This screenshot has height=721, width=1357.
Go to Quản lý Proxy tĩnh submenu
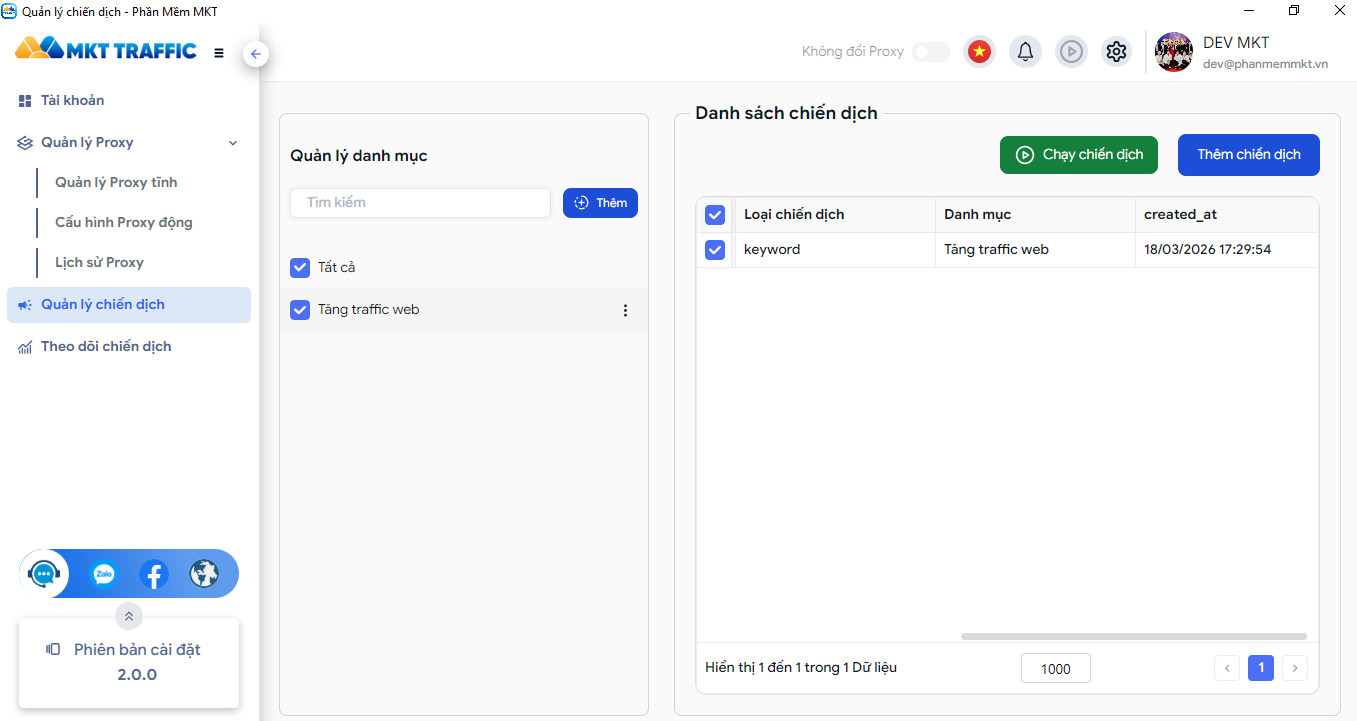click(116, 183)
